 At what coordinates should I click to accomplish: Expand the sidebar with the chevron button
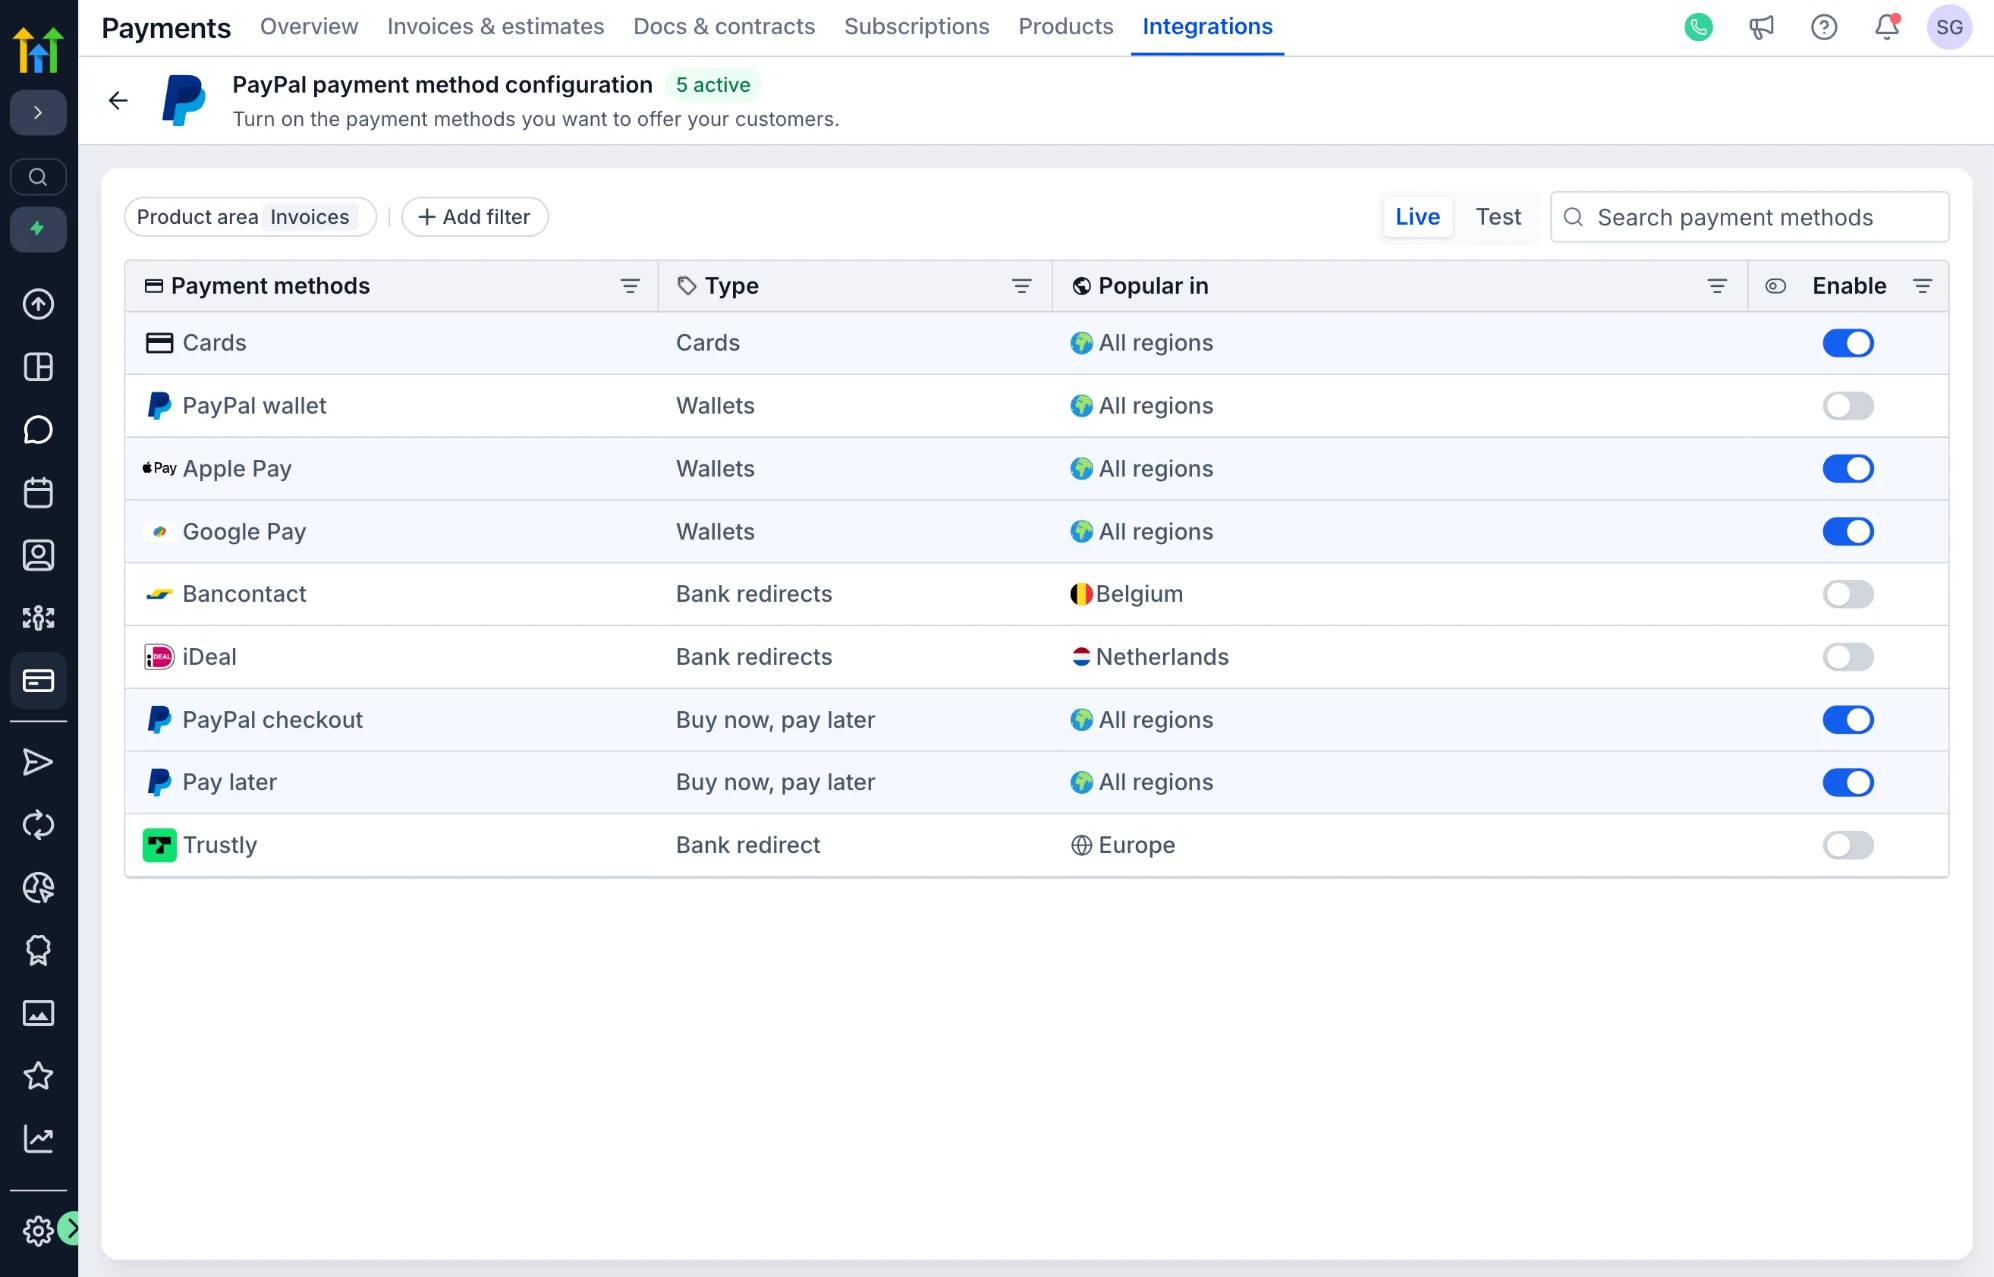pyautogui.click(x=38, y=113)
